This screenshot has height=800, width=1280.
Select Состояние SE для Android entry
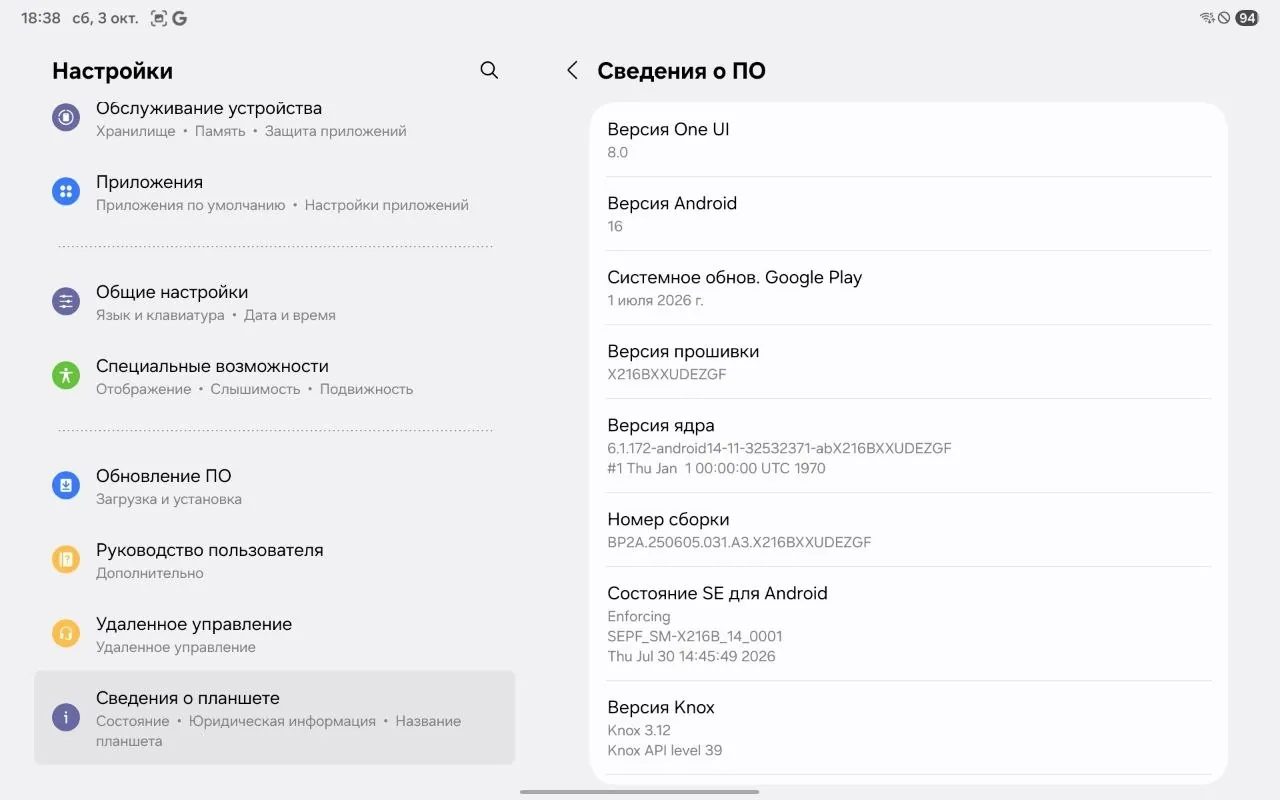[909, 624]
